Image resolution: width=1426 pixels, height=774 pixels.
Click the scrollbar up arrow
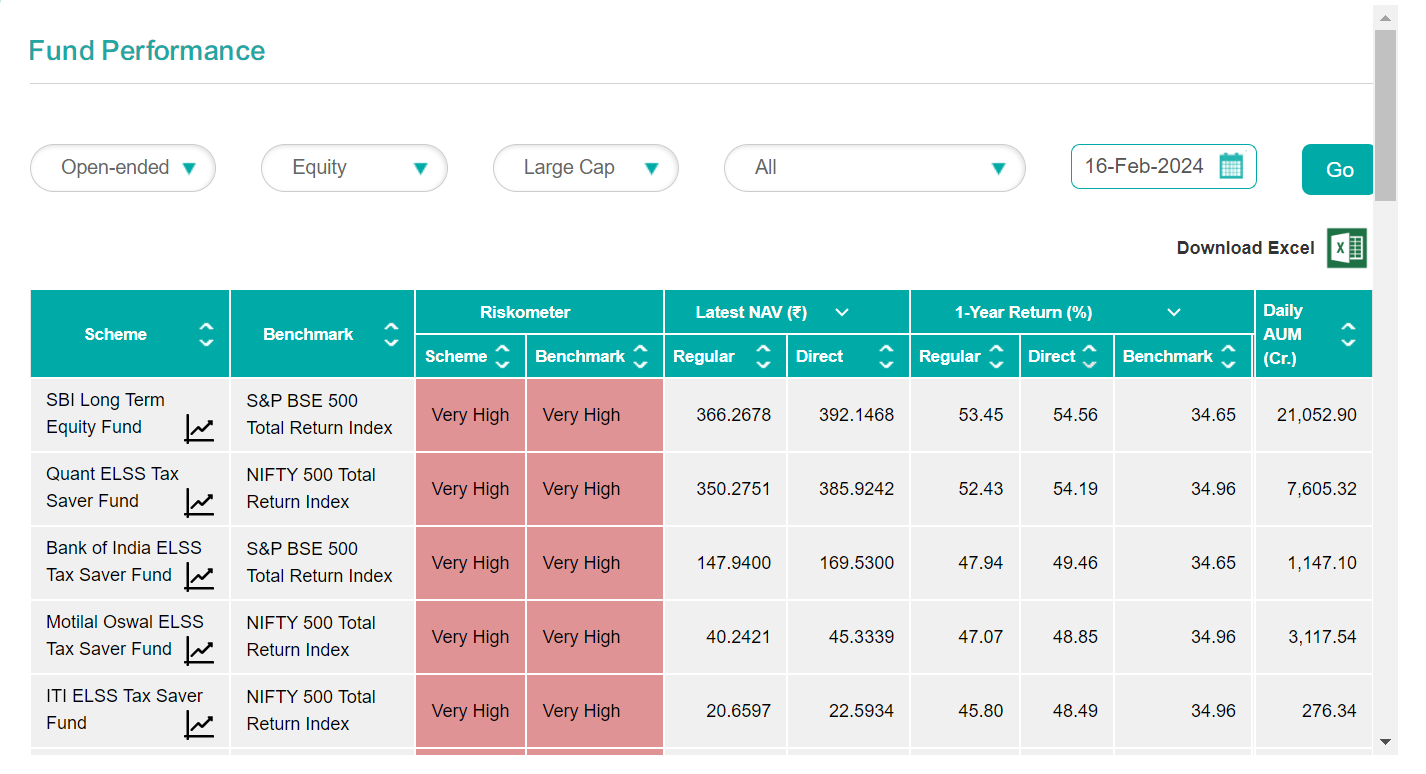(x=1385, y=18)
